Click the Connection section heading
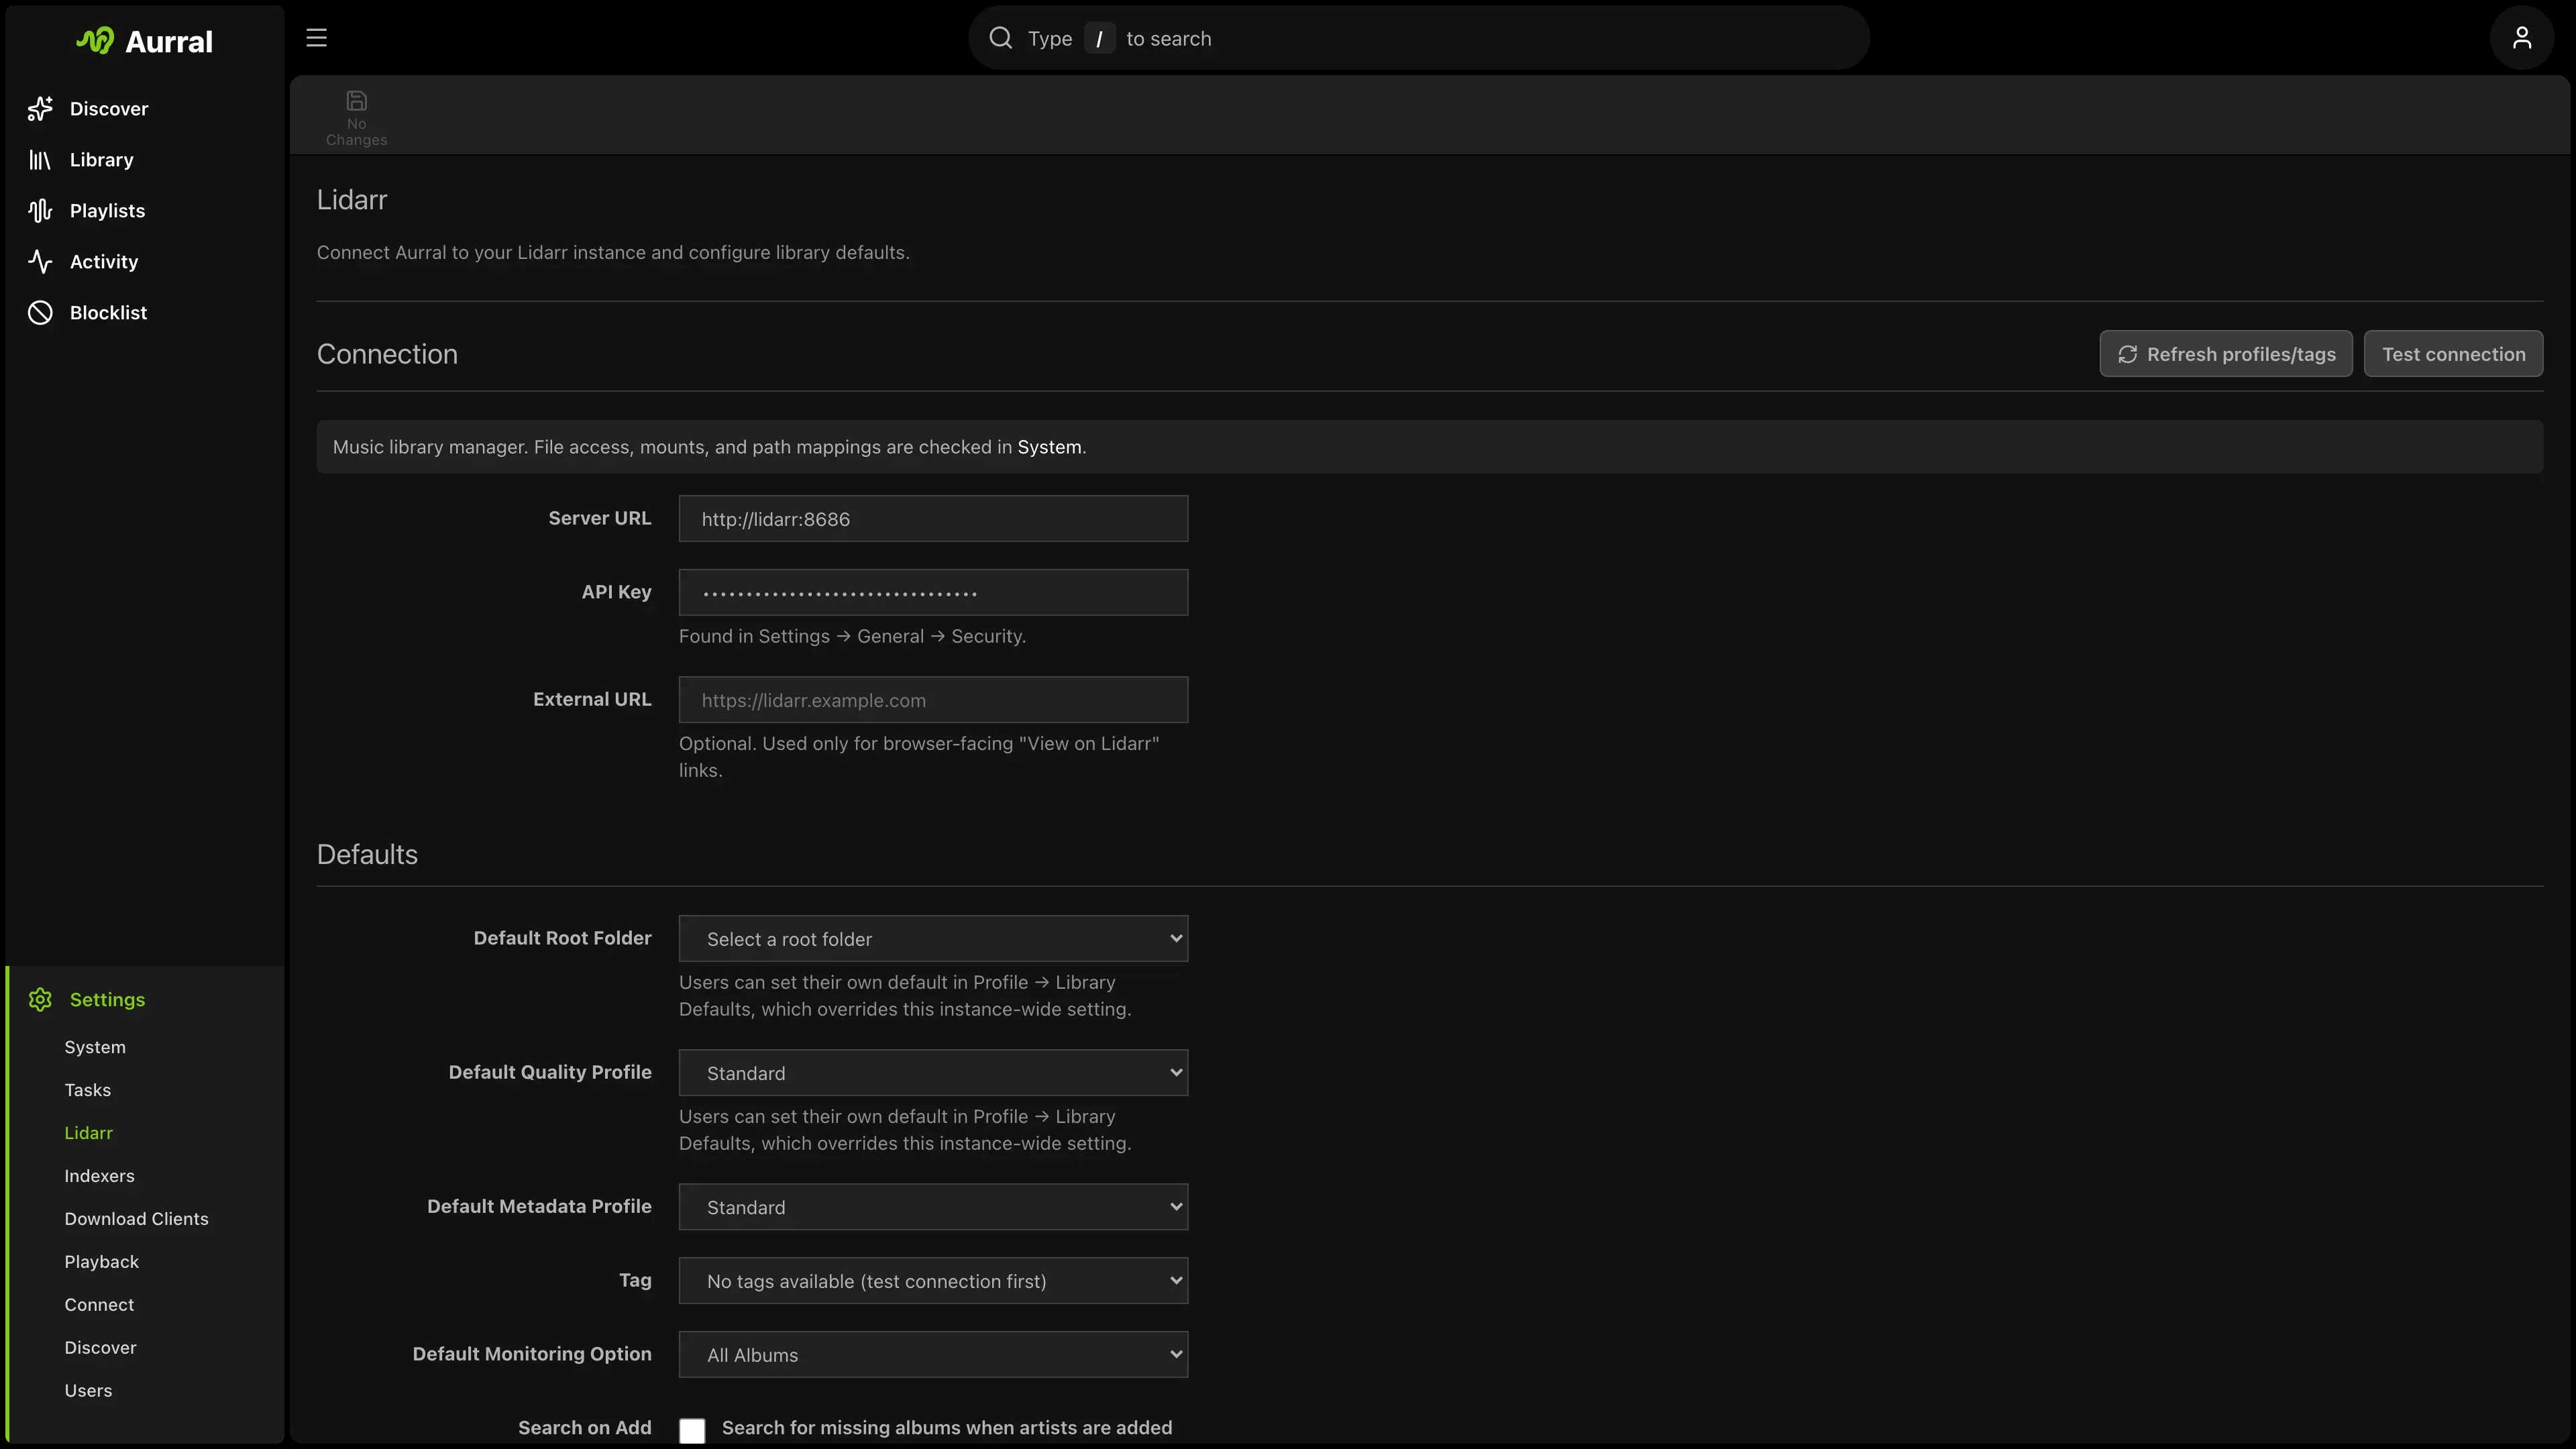Screen dimensions: 2576x1449 click(387, 354)
